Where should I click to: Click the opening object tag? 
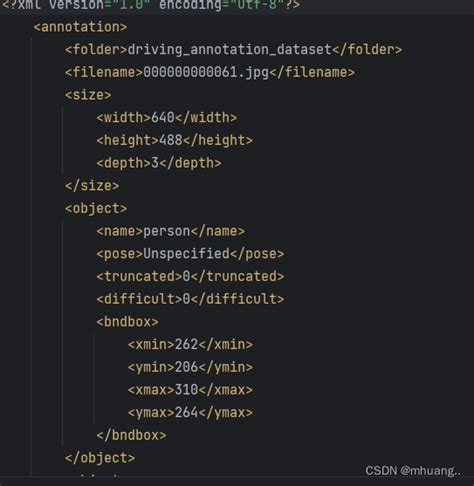pyautogui.click(x=96, y=208)
